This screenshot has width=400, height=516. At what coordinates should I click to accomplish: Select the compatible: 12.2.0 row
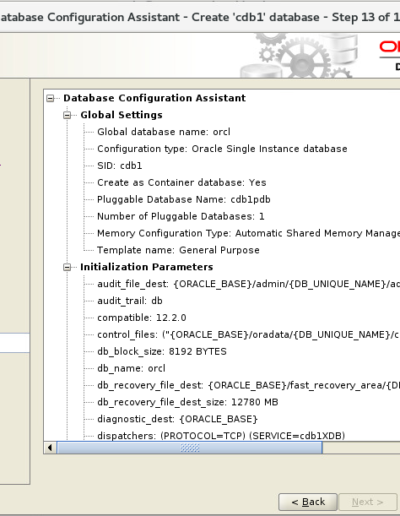coord(142,318)
